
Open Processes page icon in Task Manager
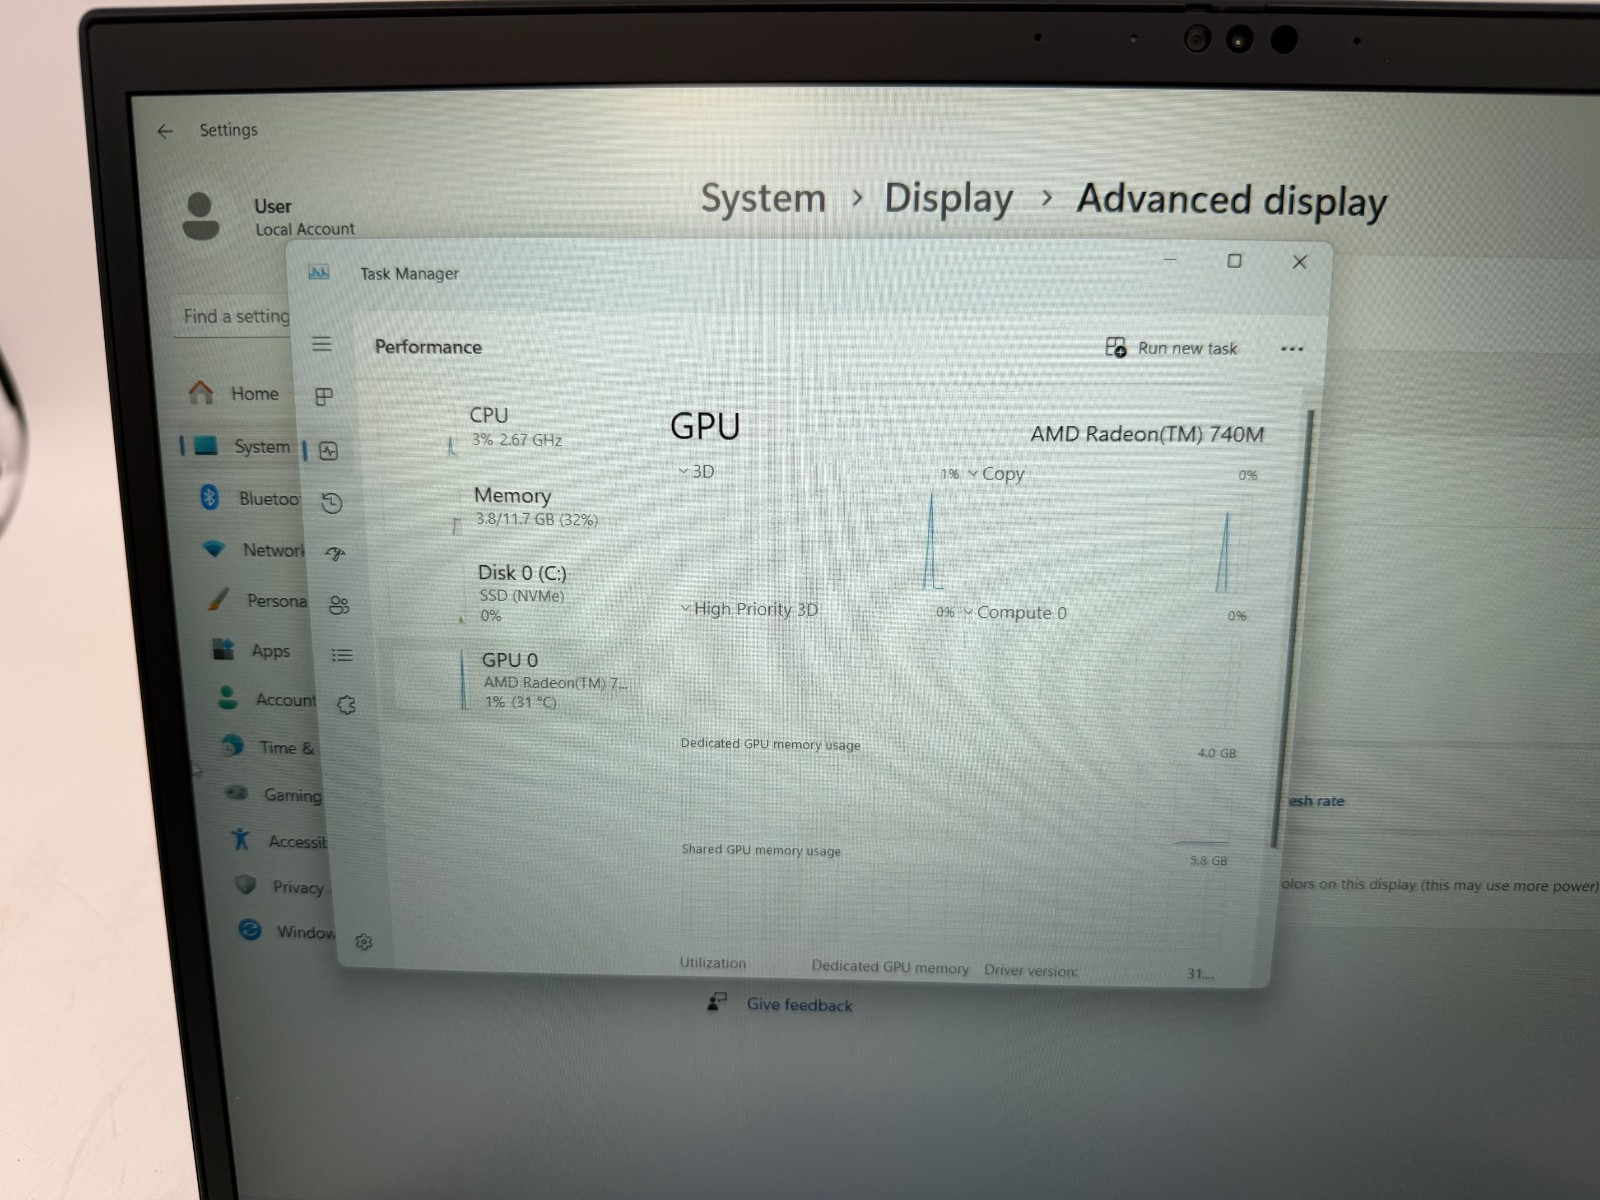(x=324, y=397)
